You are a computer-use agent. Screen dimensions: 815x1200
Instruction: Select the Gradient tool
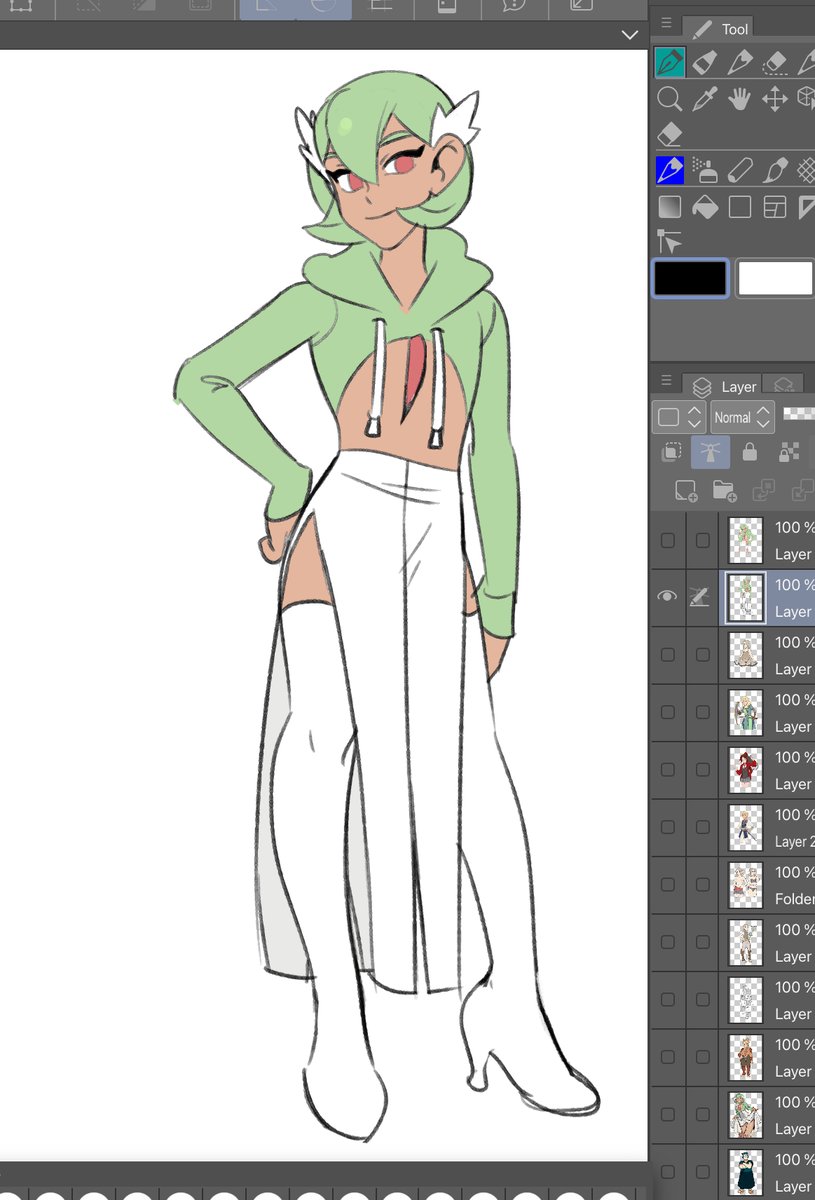669,206
